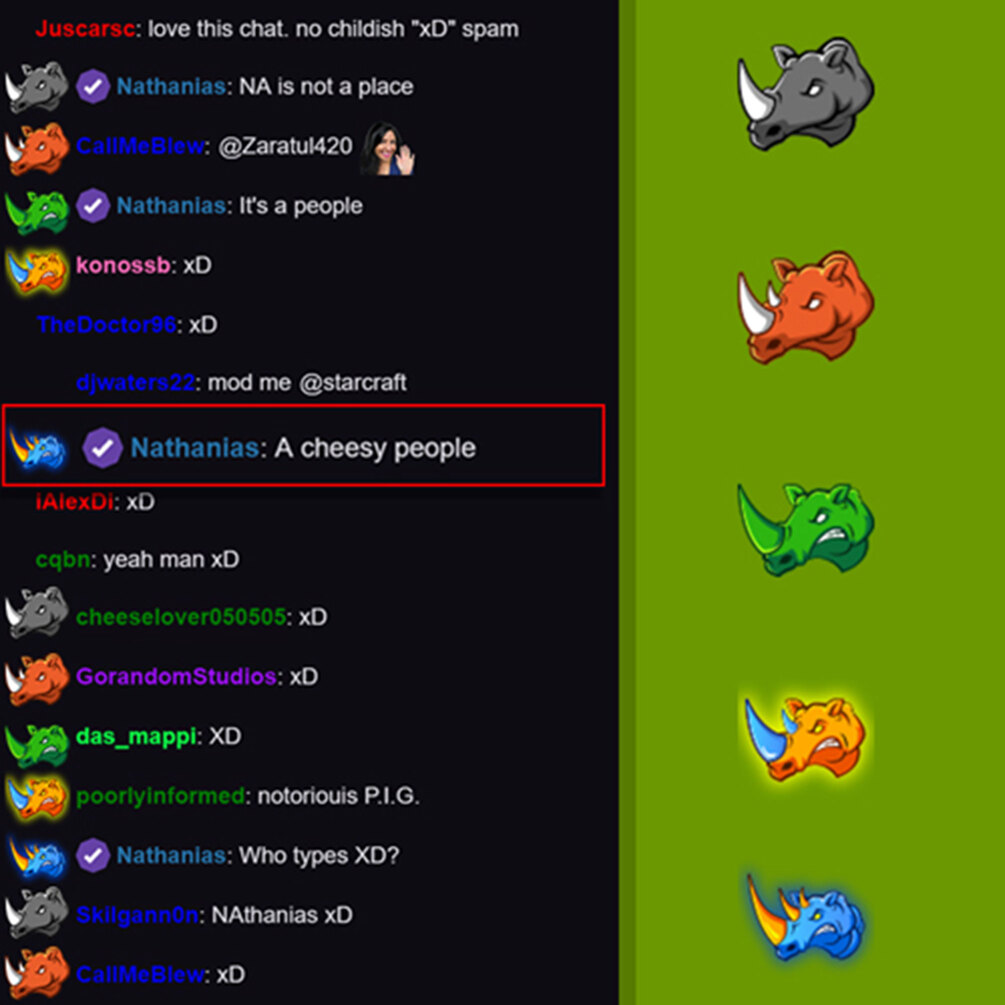The width and height of the screenshot is (1005, 1005).
Task: Select the large green rhino badge
Action: [x=806, y=528]
